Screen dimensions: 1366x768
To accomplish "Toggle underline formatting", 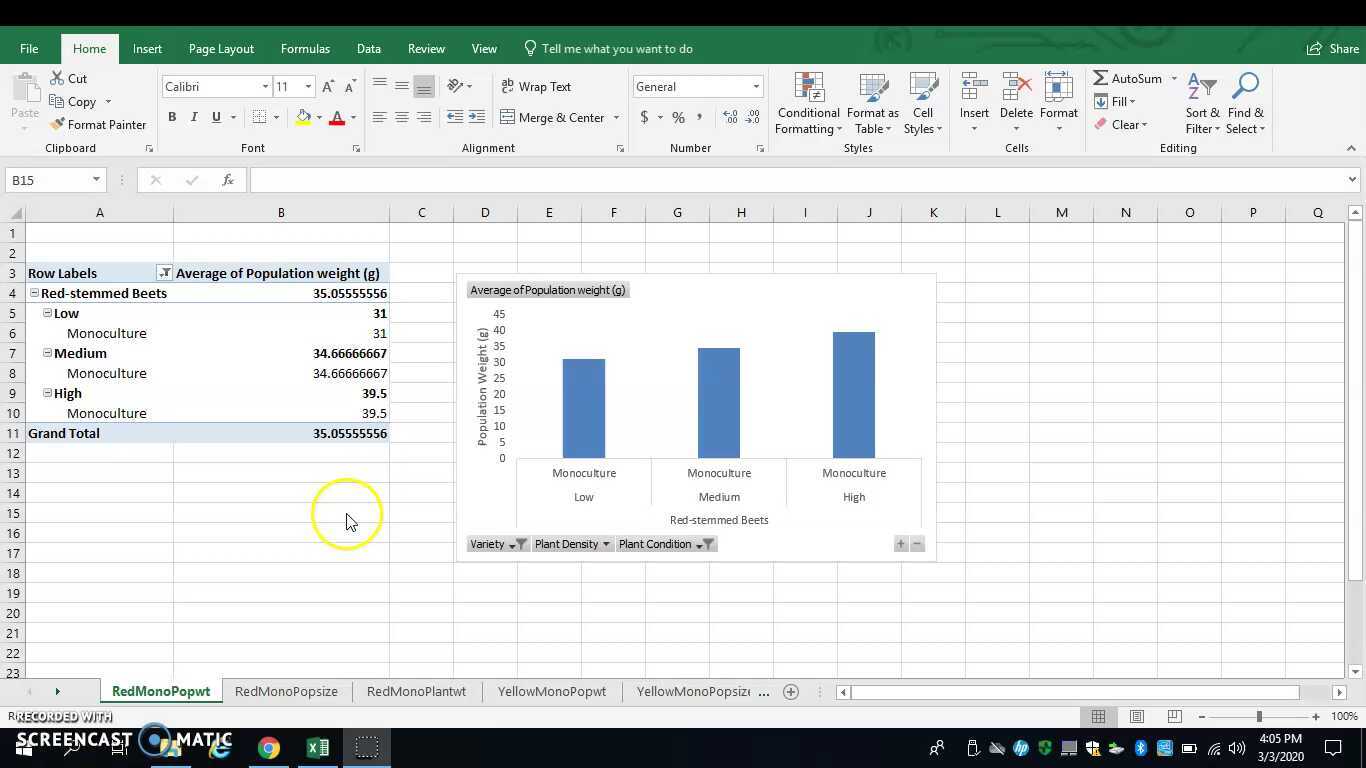I will pyautogui.click(x=215, y=117).
